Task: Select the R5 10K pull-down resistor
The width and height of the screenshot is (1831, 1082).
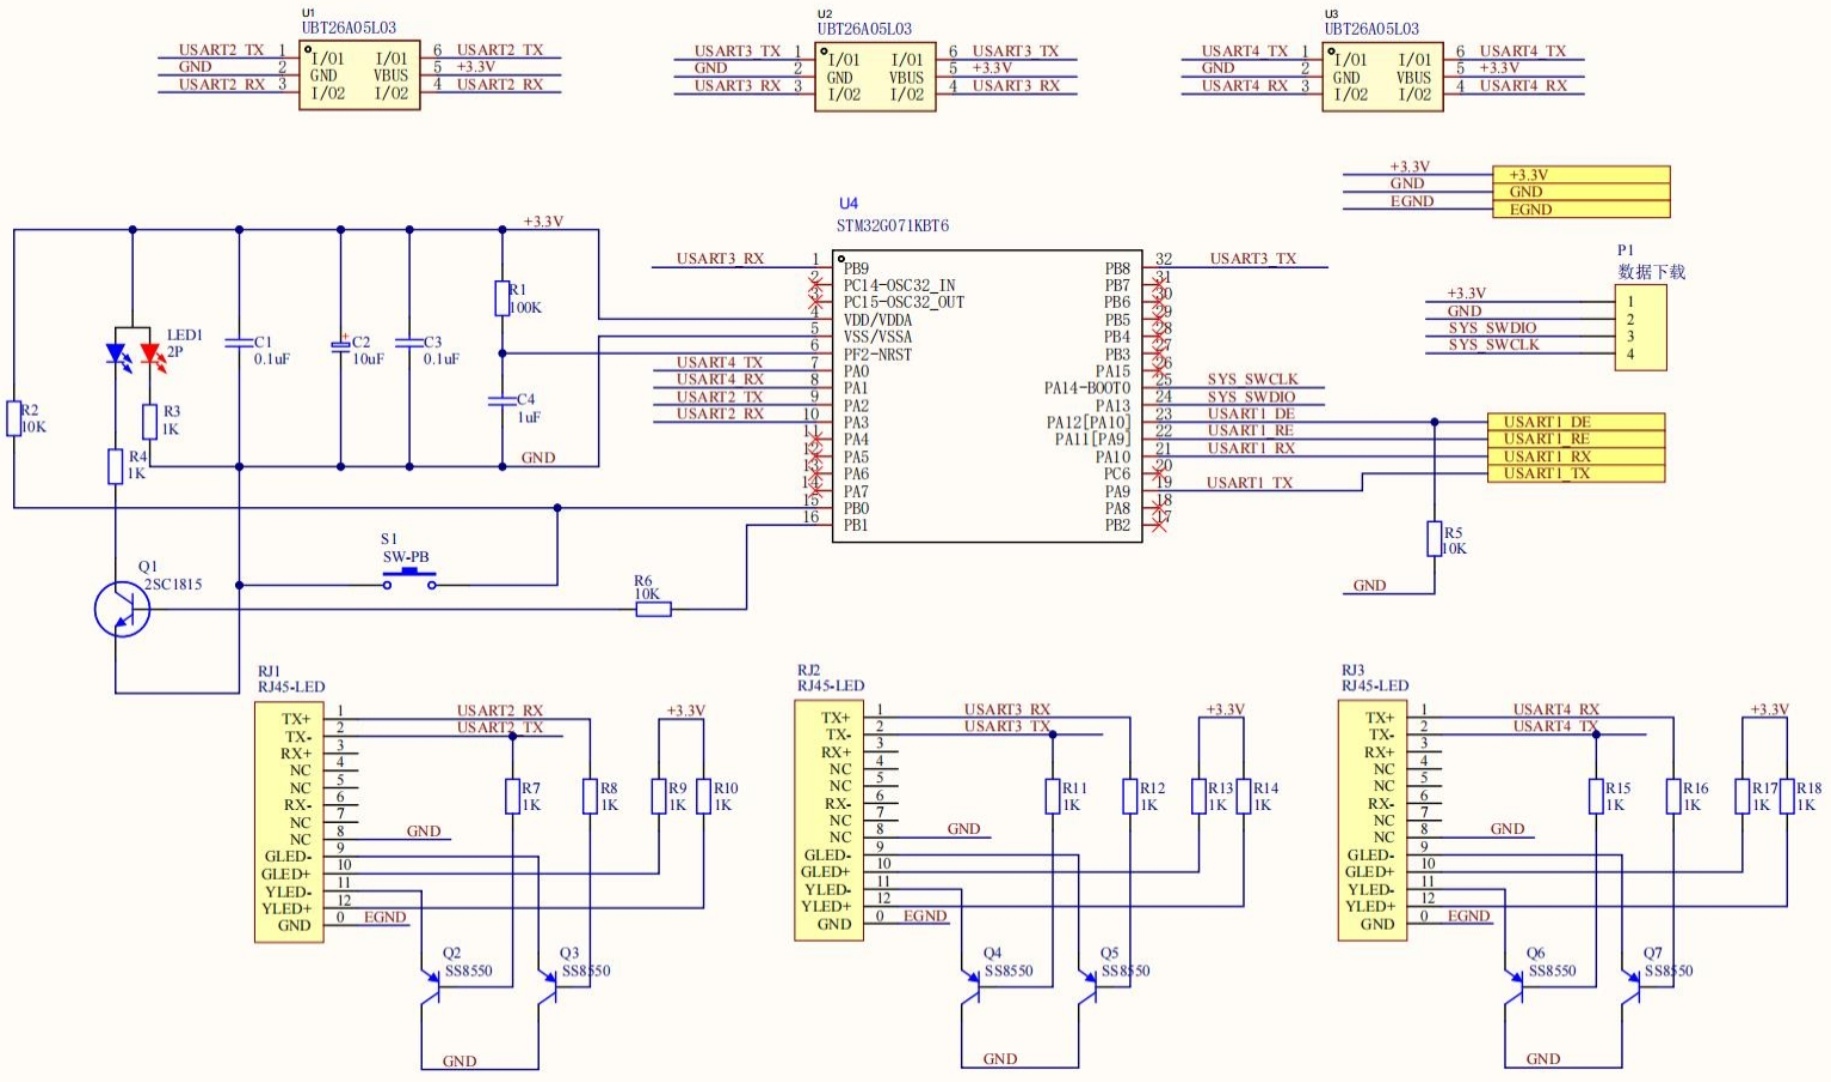Action: [1434, 539]
